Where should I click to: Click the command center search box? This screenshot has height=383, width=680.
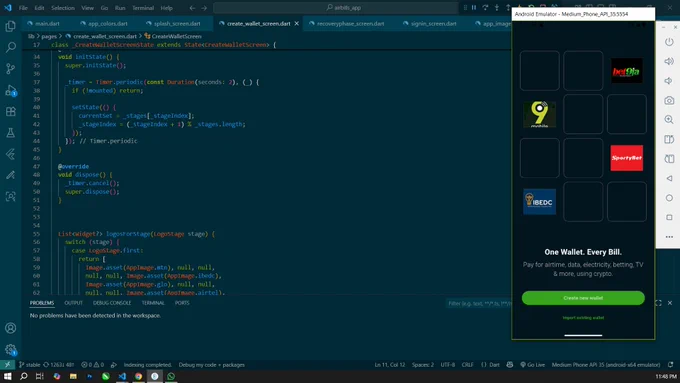point(336,7)
